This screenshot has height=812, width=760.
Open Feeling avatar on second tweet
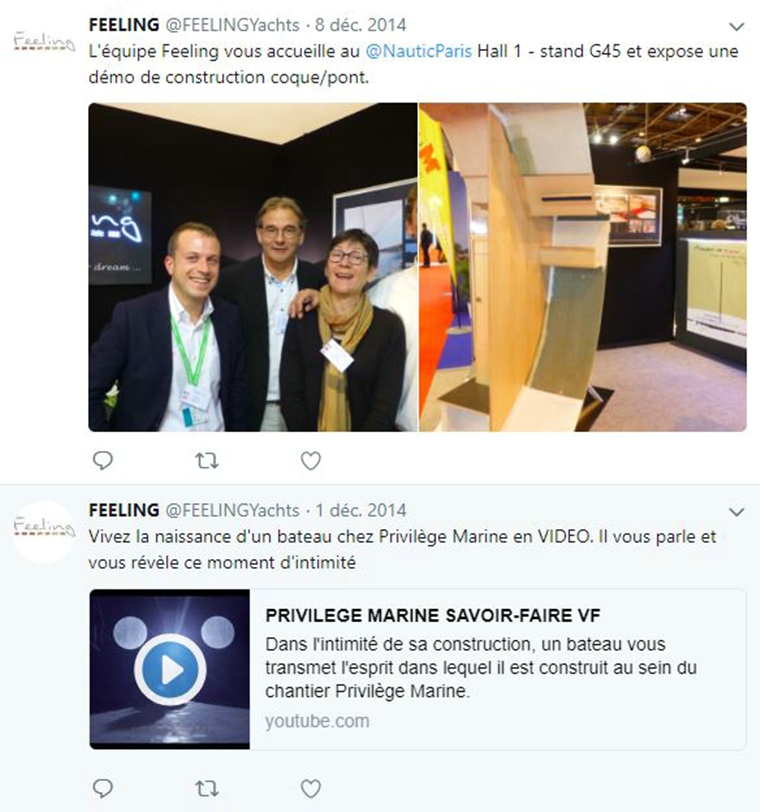point(44,532)
